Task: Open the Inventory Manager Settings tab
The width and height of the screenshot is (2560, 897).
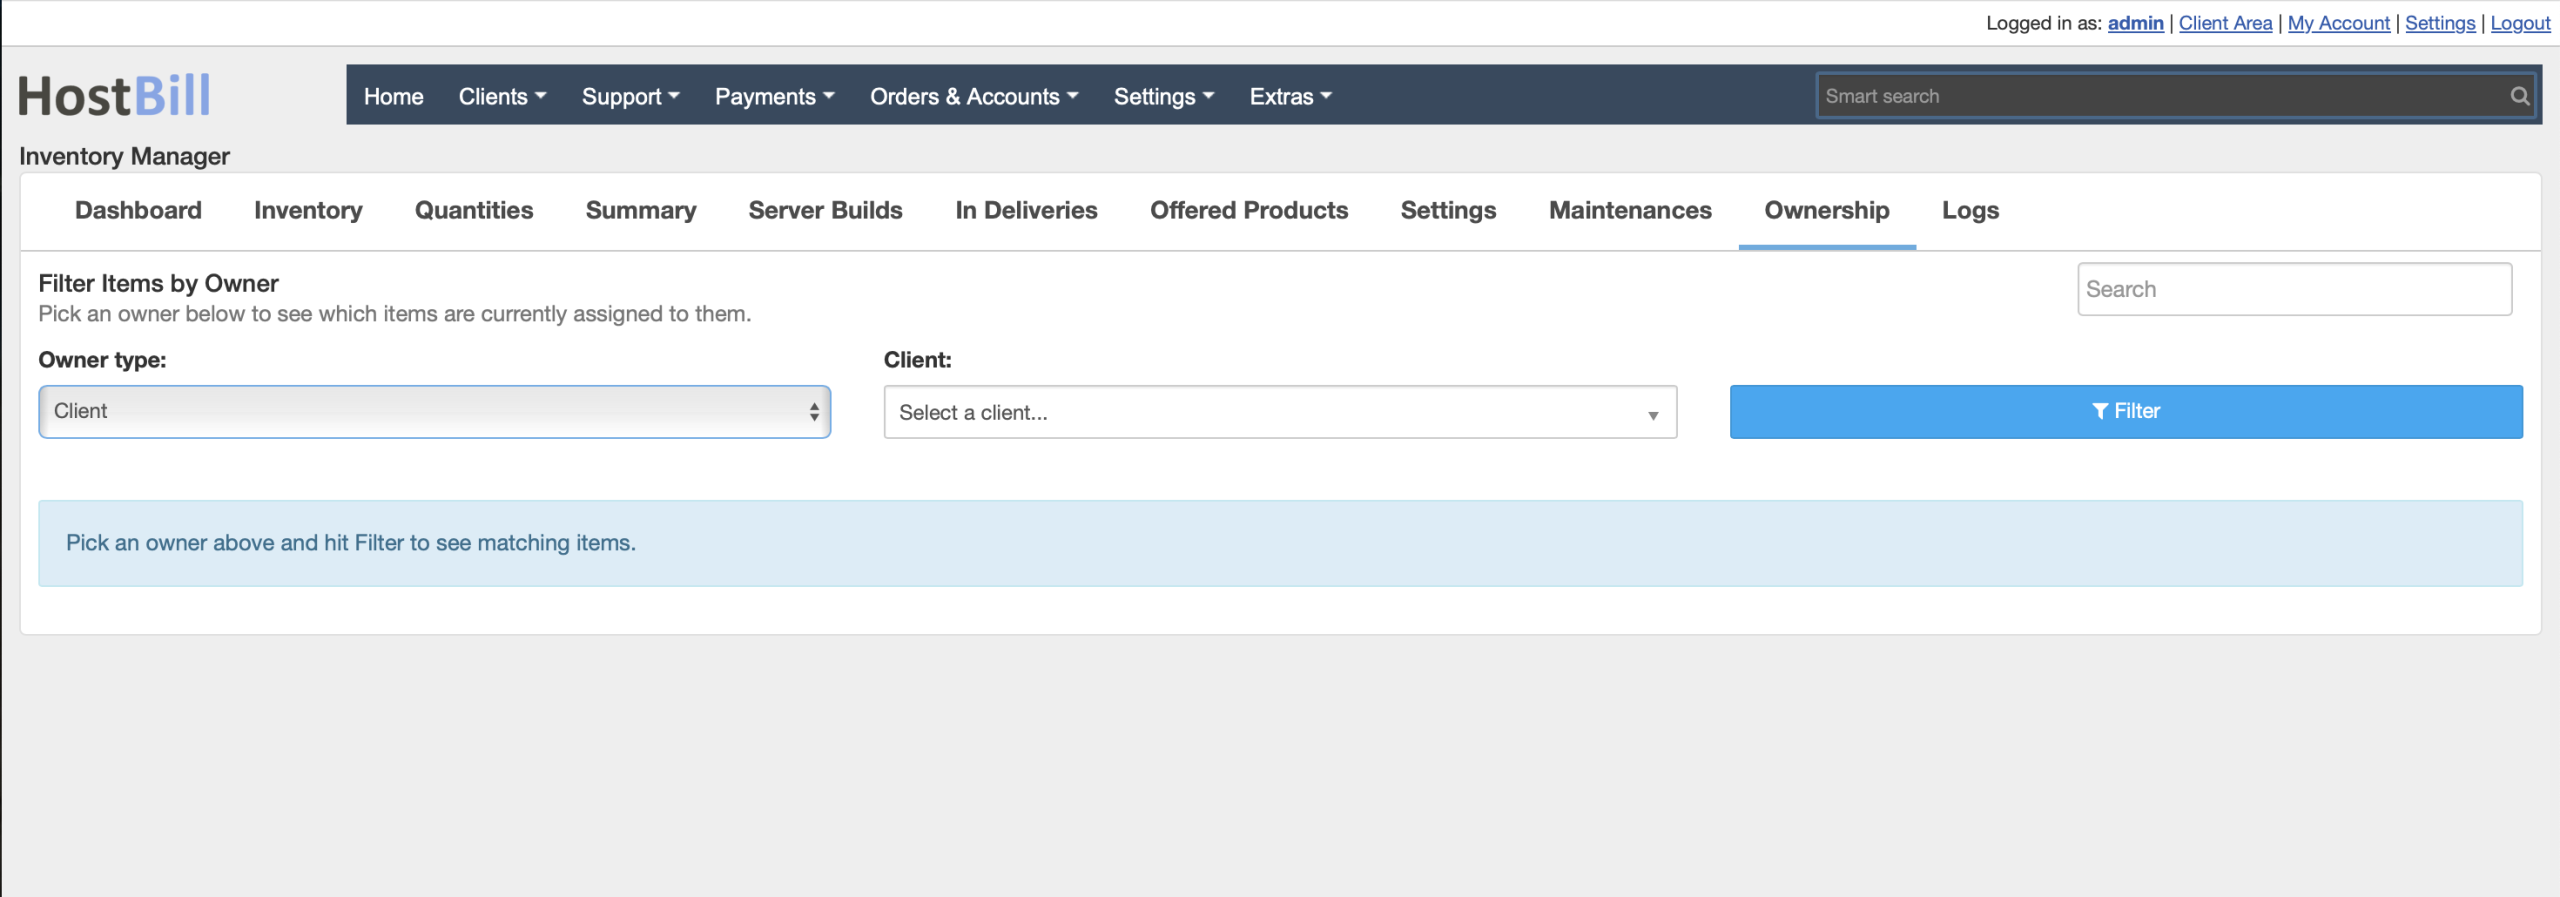Action: pyautogui.click(x=1448, y=210)
